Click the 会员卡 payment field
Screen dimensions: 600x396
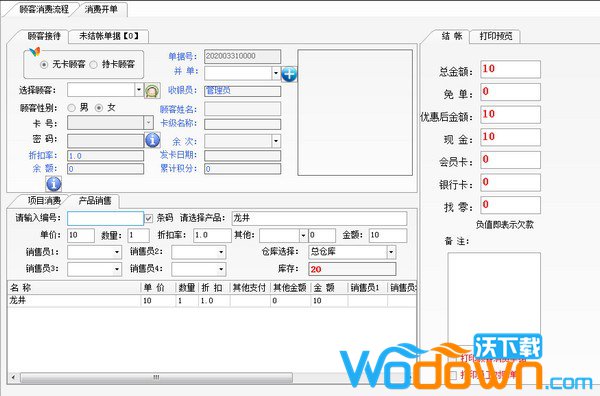tap(510, 160)
